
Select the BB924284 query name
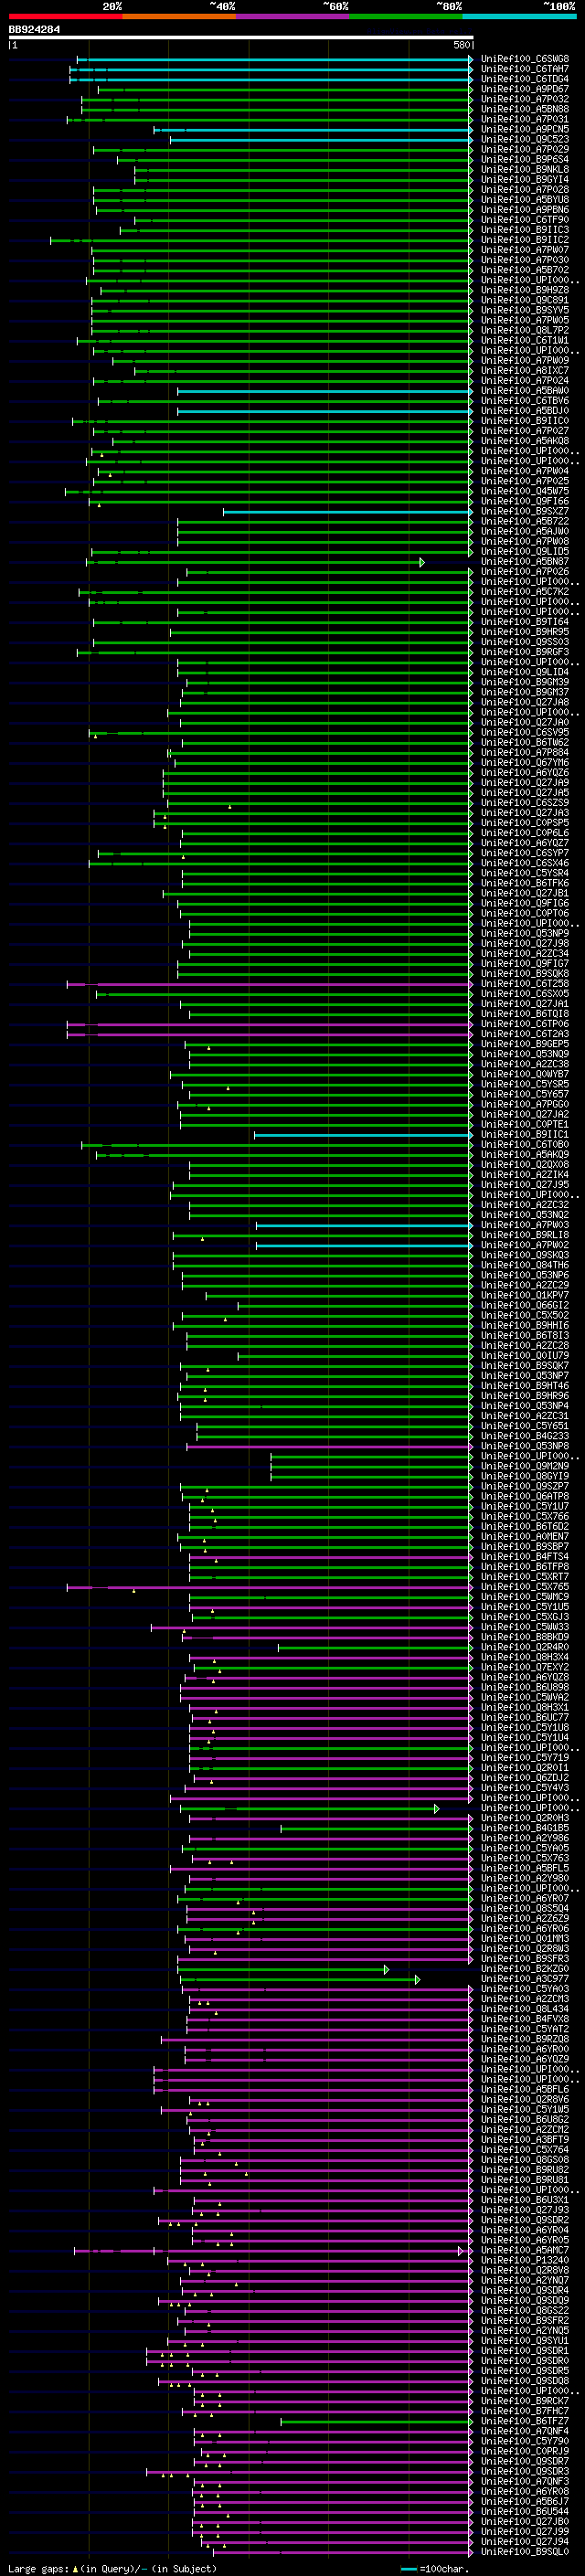[34, 30]
